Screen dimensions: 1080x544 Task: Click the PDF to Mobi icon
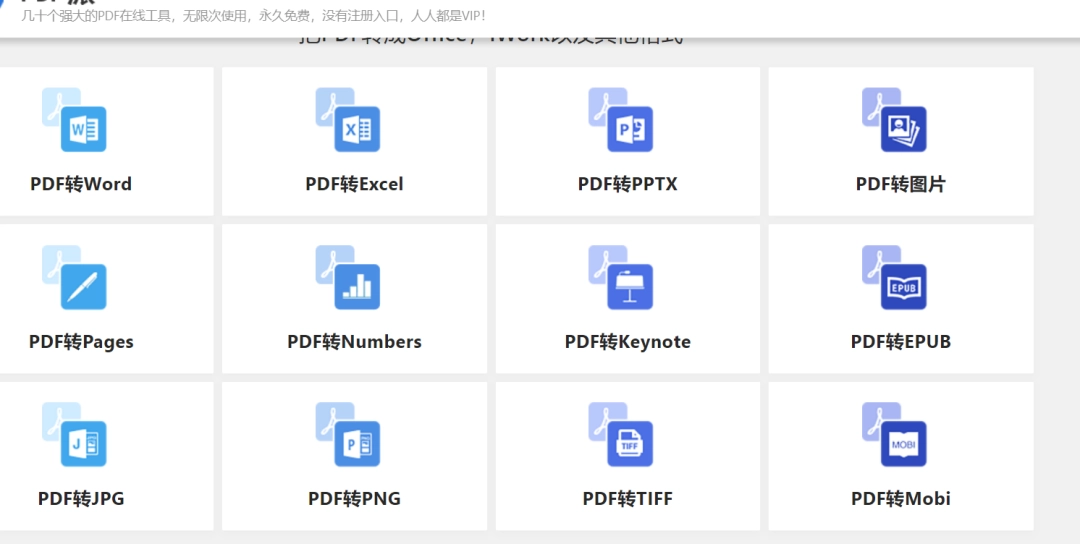pyautogui.click(x=894, y=435)
